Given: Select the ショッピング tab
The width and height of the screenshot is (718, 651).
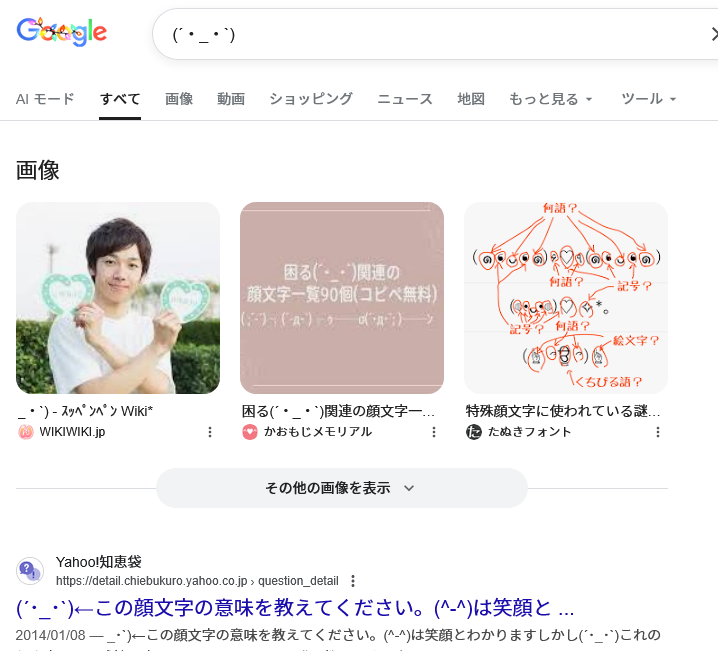Looking at the screenshot, I should click(x=311, y=99).
